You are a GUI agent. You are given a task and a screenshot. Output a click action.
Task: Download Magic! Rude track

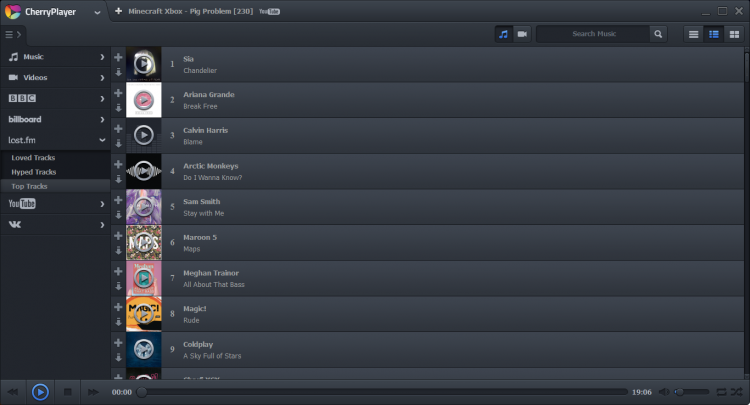(x=118, y=322)
